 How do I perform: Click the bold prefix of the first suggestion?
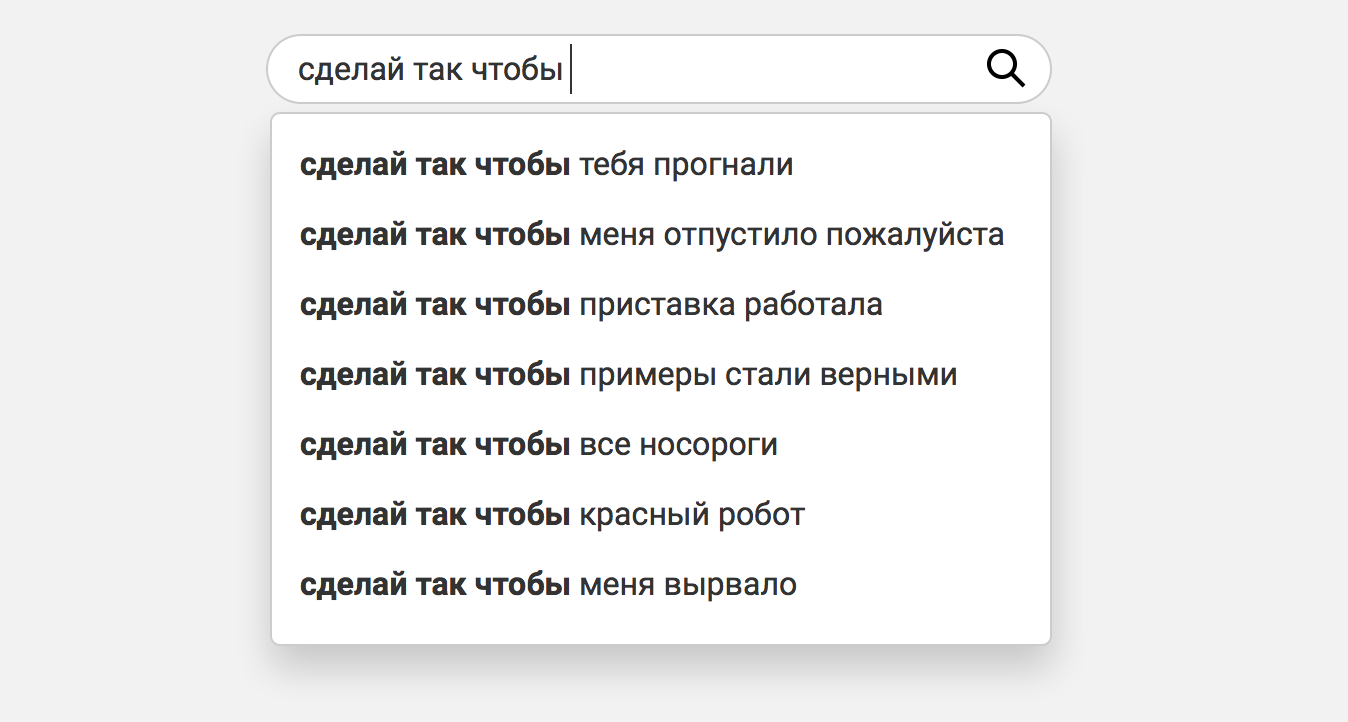click(x=435, y=165)
